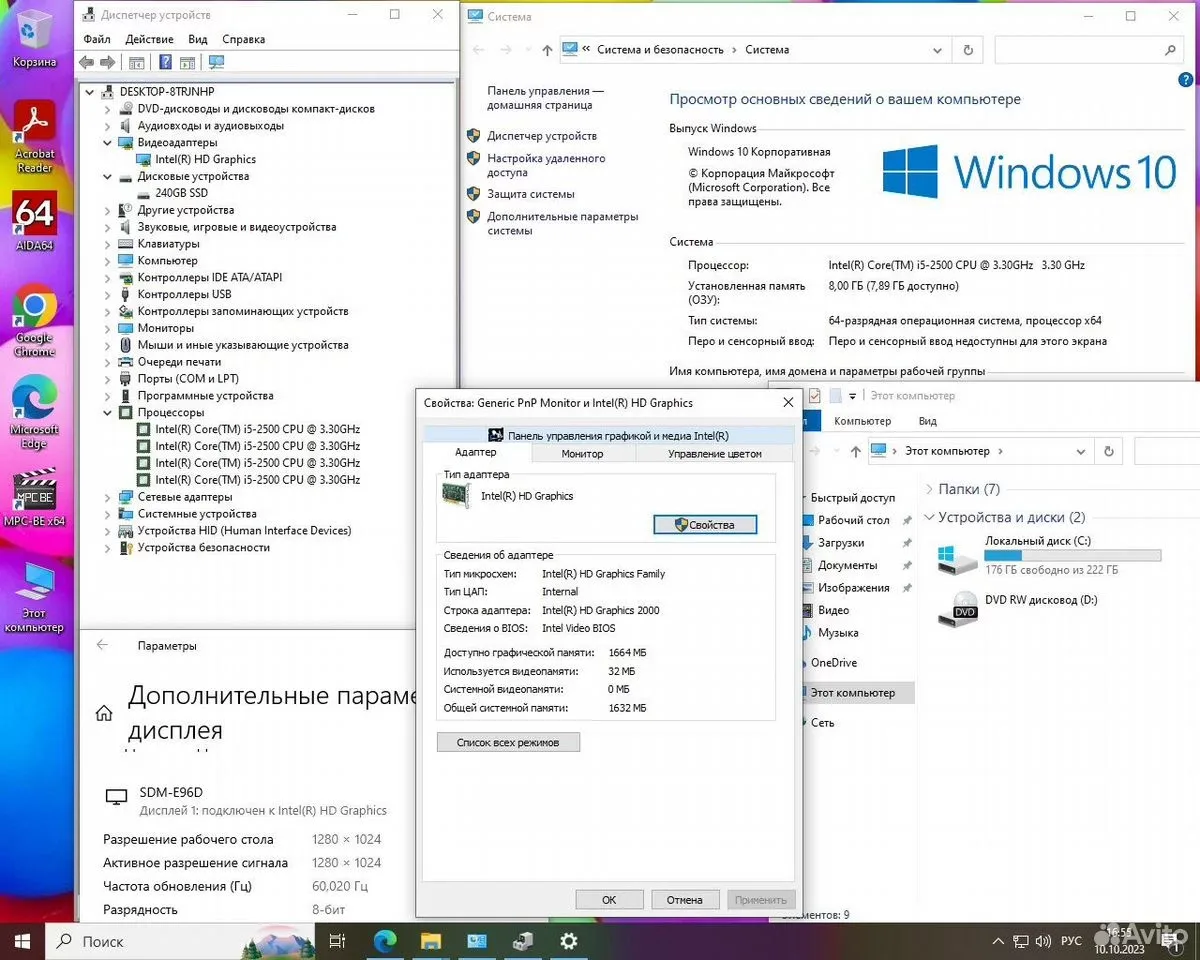Open the Файл menu in Device Manager
Image resolution: width=1200 pixels, height=960 pixels.
pyautogui.click(x=97, y=40)
